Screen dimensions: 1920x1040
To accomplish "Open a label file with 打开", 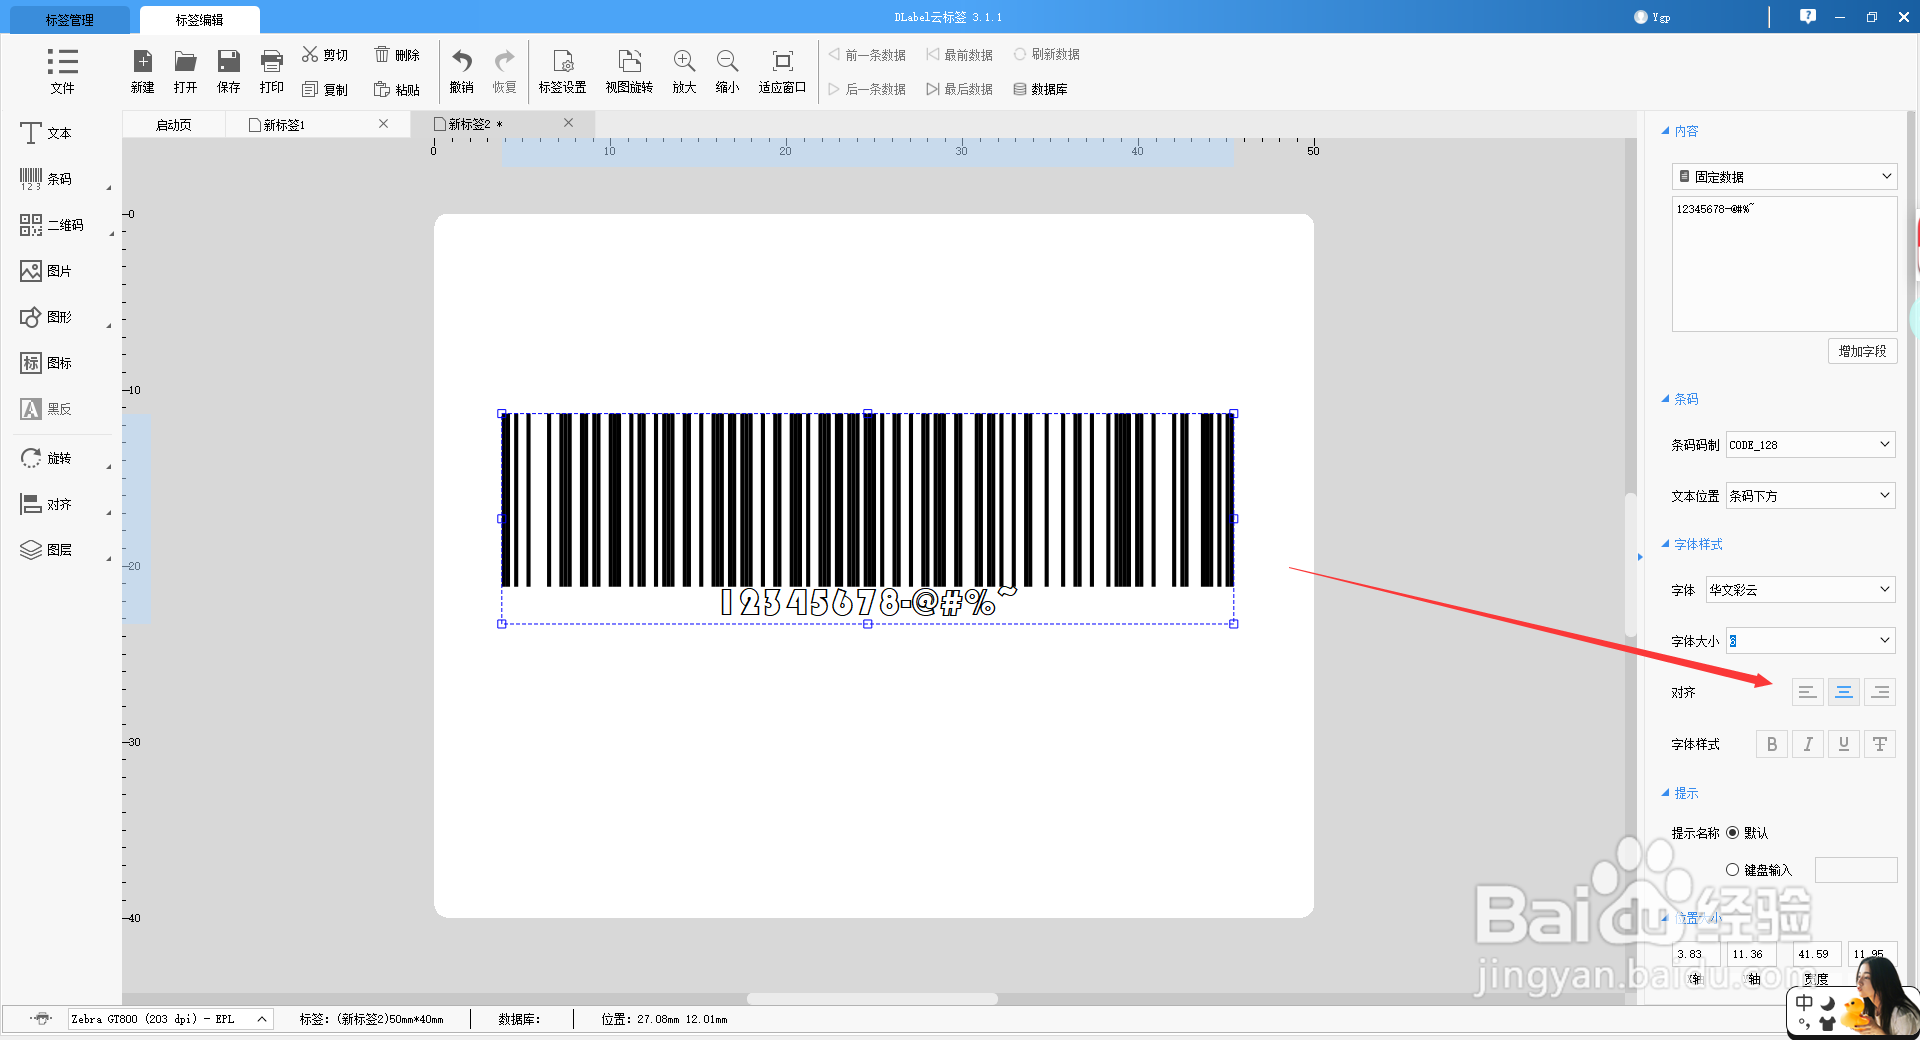I will click(x=185, y=72).
